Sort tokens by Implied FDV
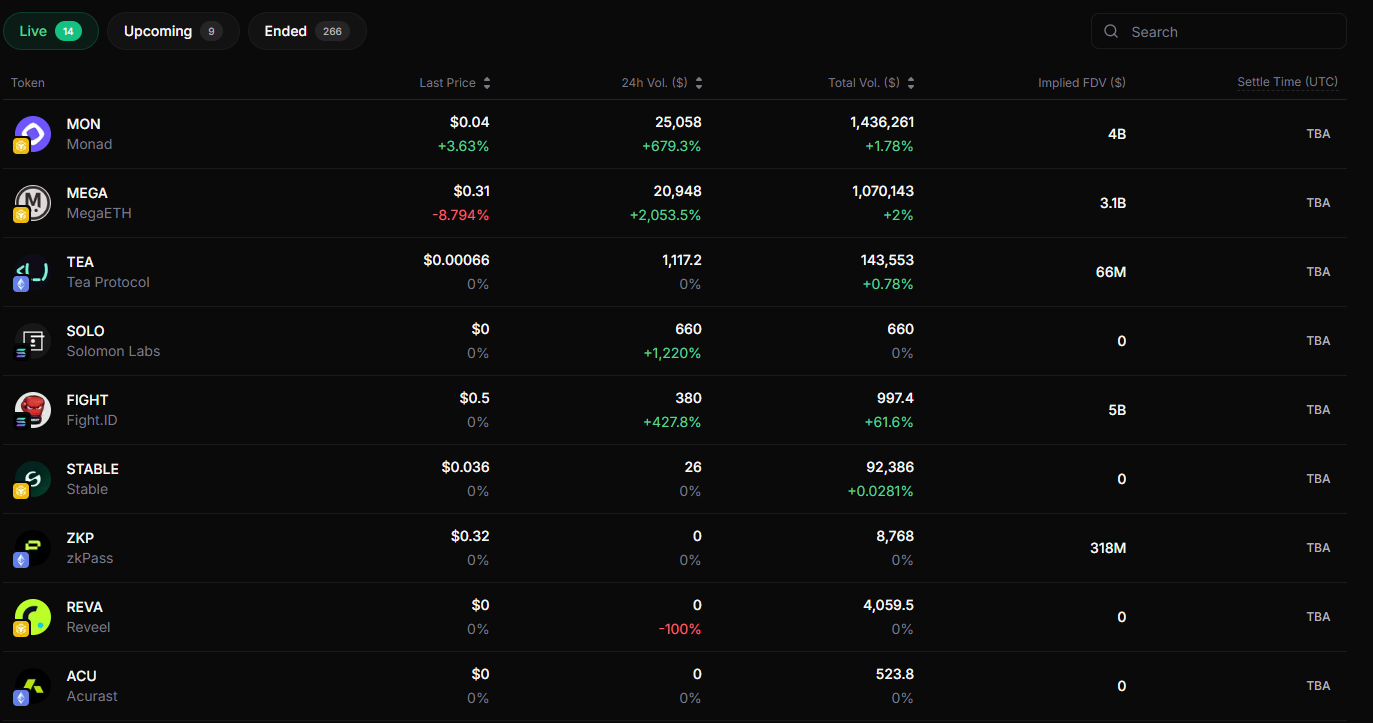 [1082, 82]
